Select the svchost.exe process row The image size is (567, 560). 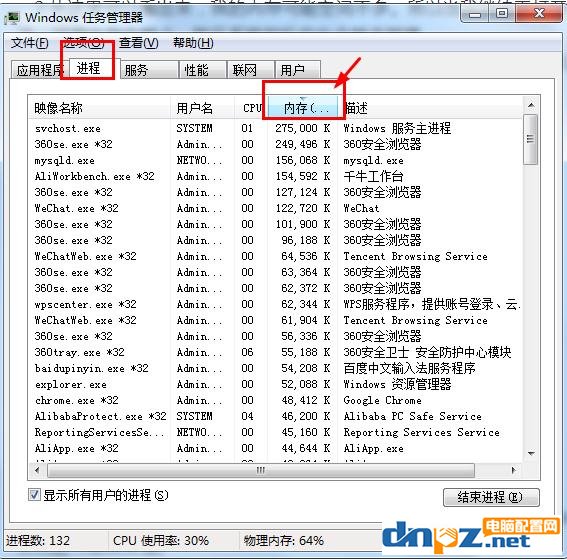pos(275,128)
